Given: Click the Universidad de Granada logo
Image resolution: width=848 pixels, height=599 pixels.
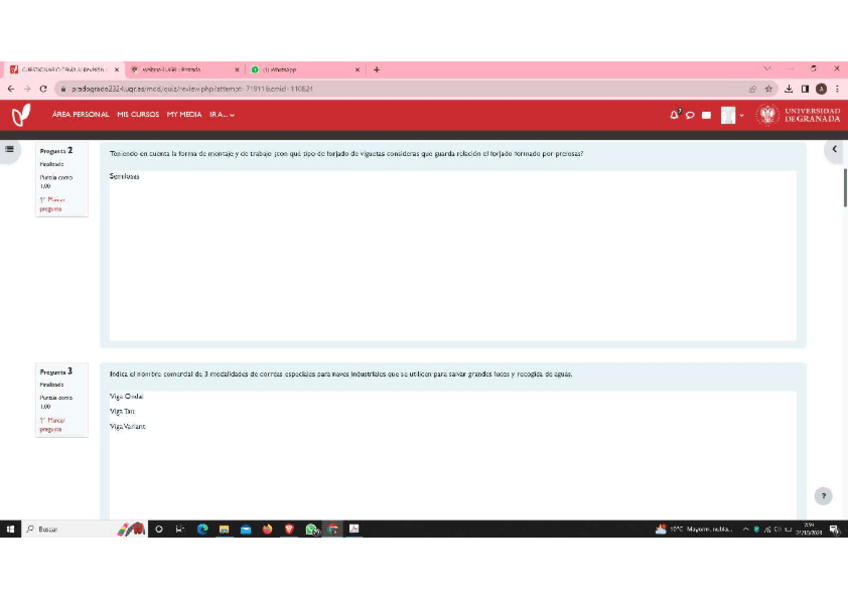Looking at the screenshot, I should click(798, 115).
